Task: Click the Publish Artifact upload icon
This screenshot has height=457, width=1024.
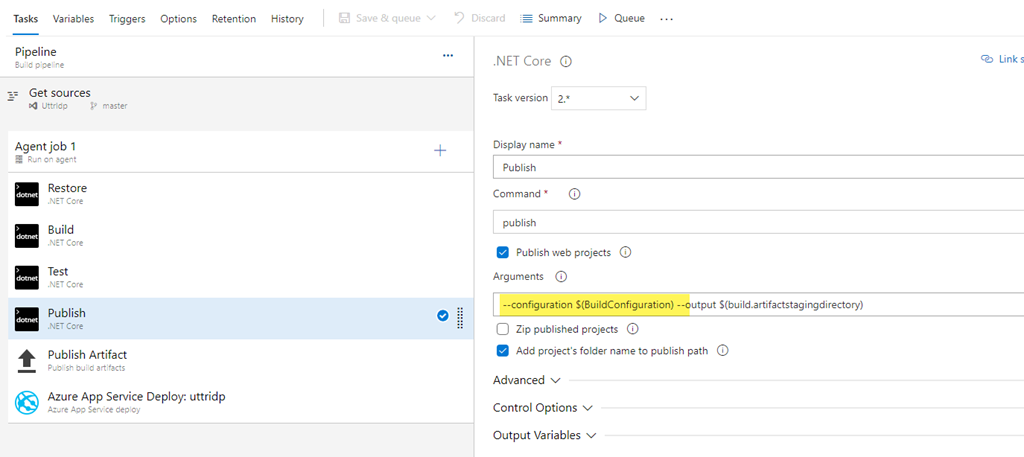Action: click(27, 360)
